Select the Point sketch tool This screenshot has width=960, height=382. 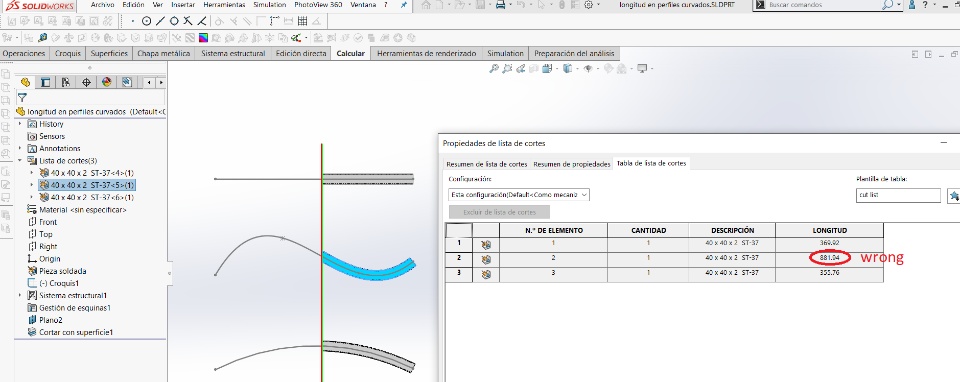(133, 21)
